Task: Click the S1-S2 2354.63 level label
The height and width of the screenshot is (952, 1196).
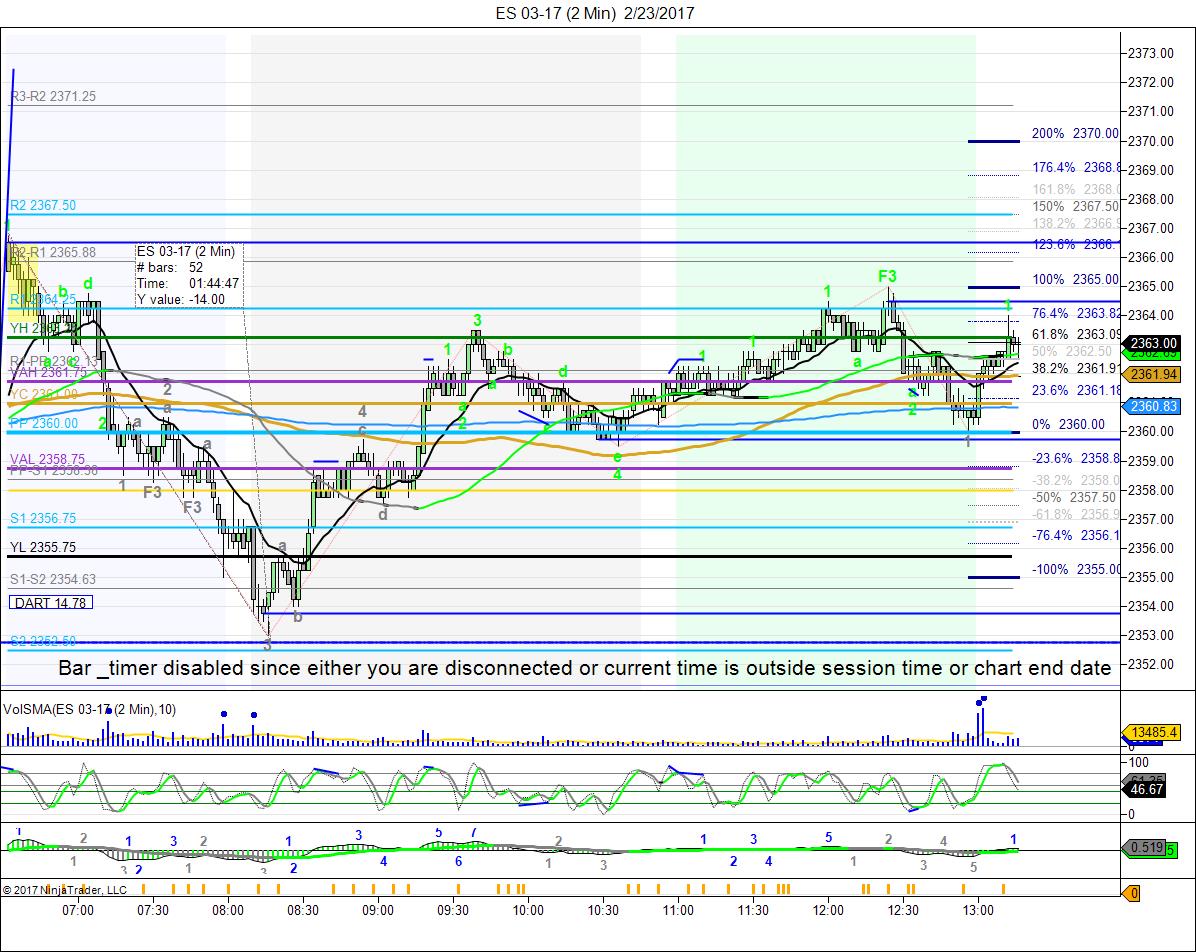Action: pyautogui.click(x=53, y=579)
